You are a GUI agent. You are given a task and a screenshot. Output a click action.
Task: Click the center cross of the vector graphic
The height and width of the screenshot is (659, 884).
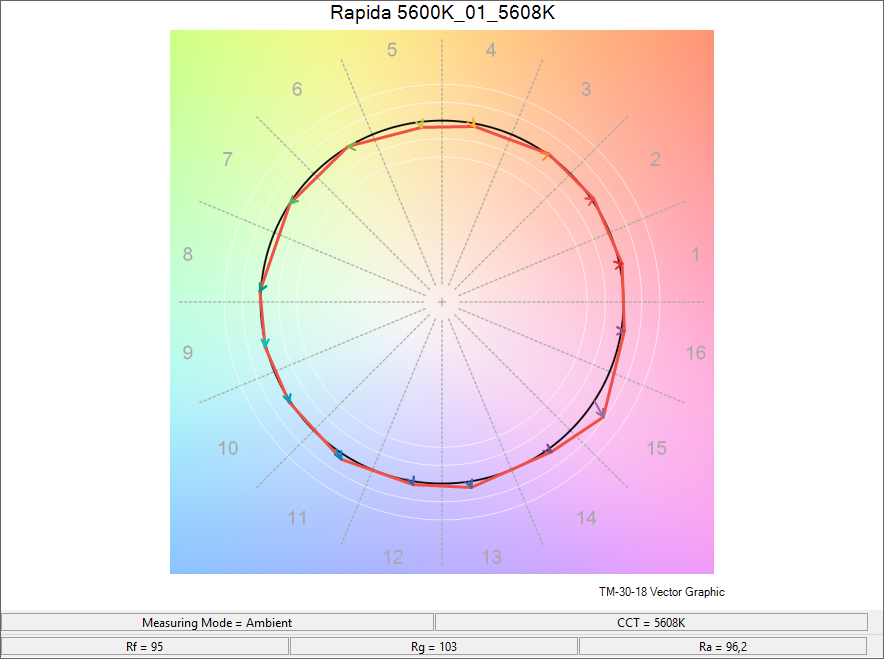(x=442, y=302)
